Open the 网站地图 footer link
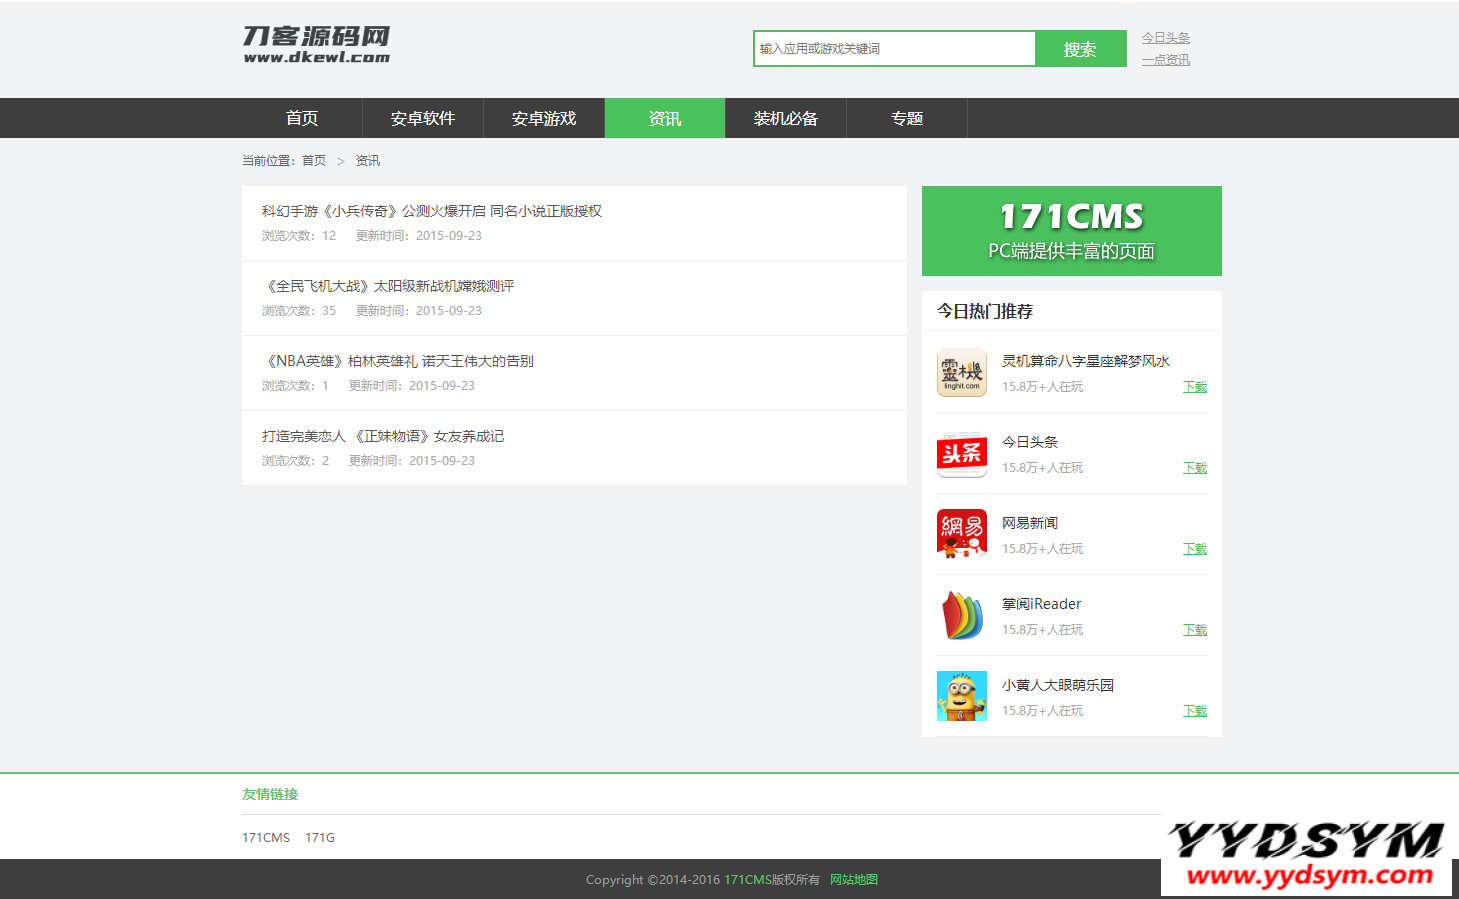The height and width of the screenshot is (899, 1459). pyautogui.click(x=854, y=880)
